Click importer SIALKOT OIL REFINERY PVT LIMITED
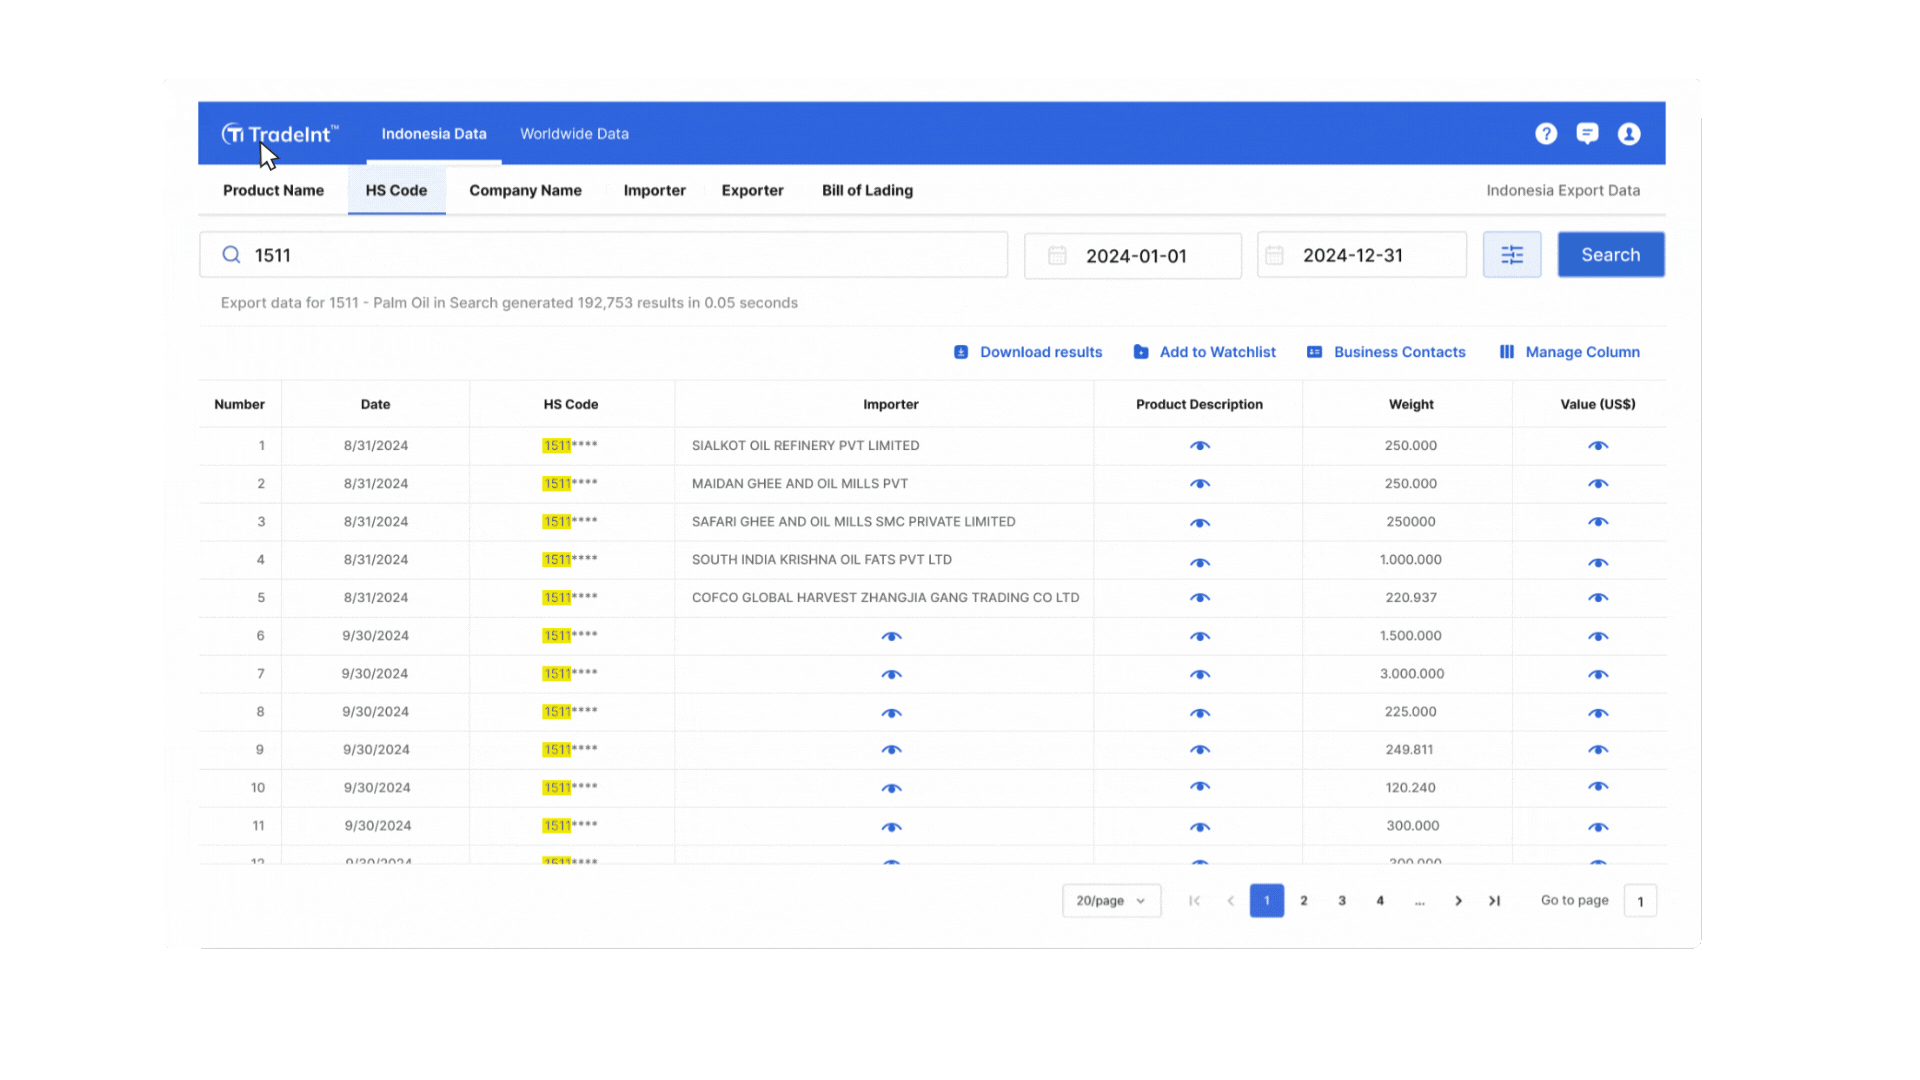 pyautogui.click(x=805, y=446)
